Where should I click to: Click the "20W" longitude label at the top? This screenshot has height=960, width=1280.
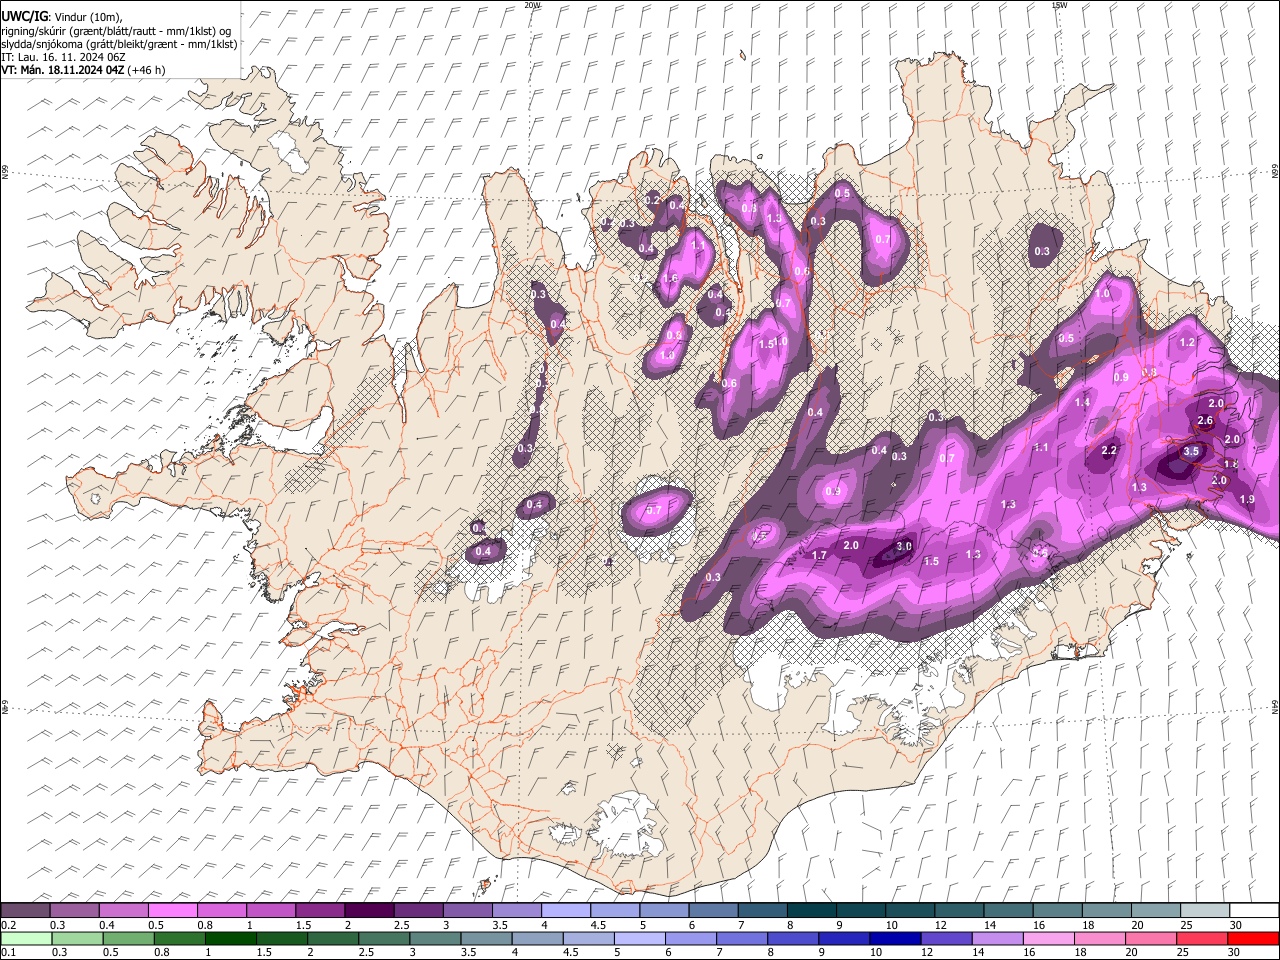pyautogui.click(x=532, y=5)
